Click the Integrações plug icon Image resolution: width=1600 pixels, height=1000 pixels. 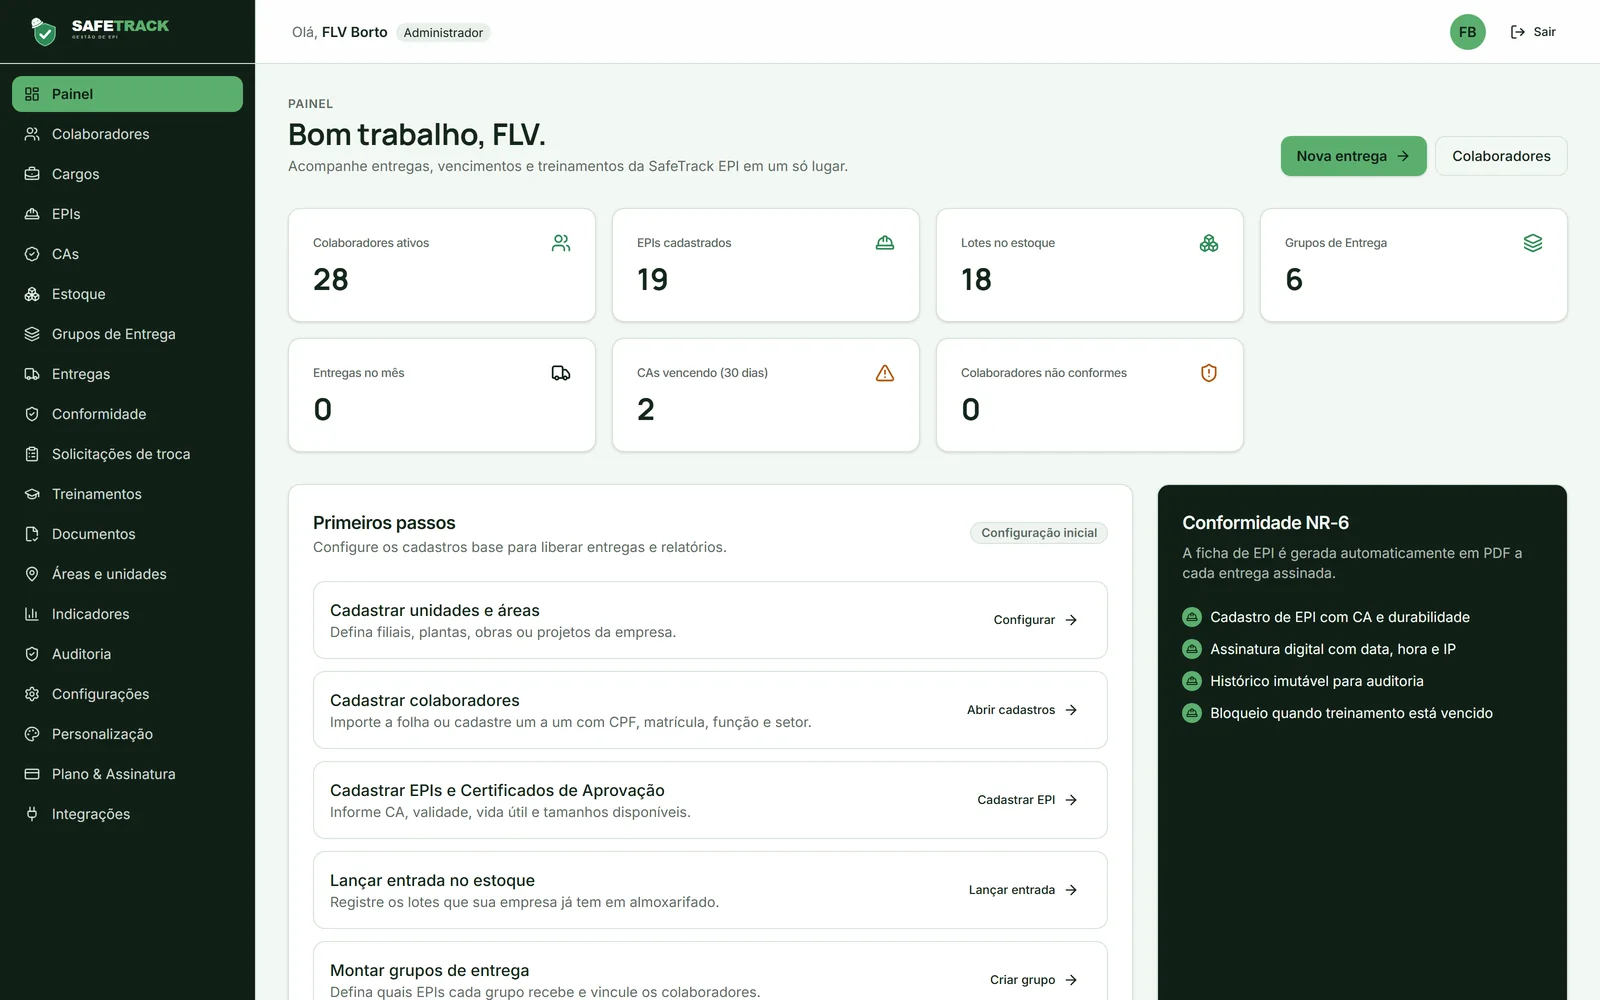point(32,814)
